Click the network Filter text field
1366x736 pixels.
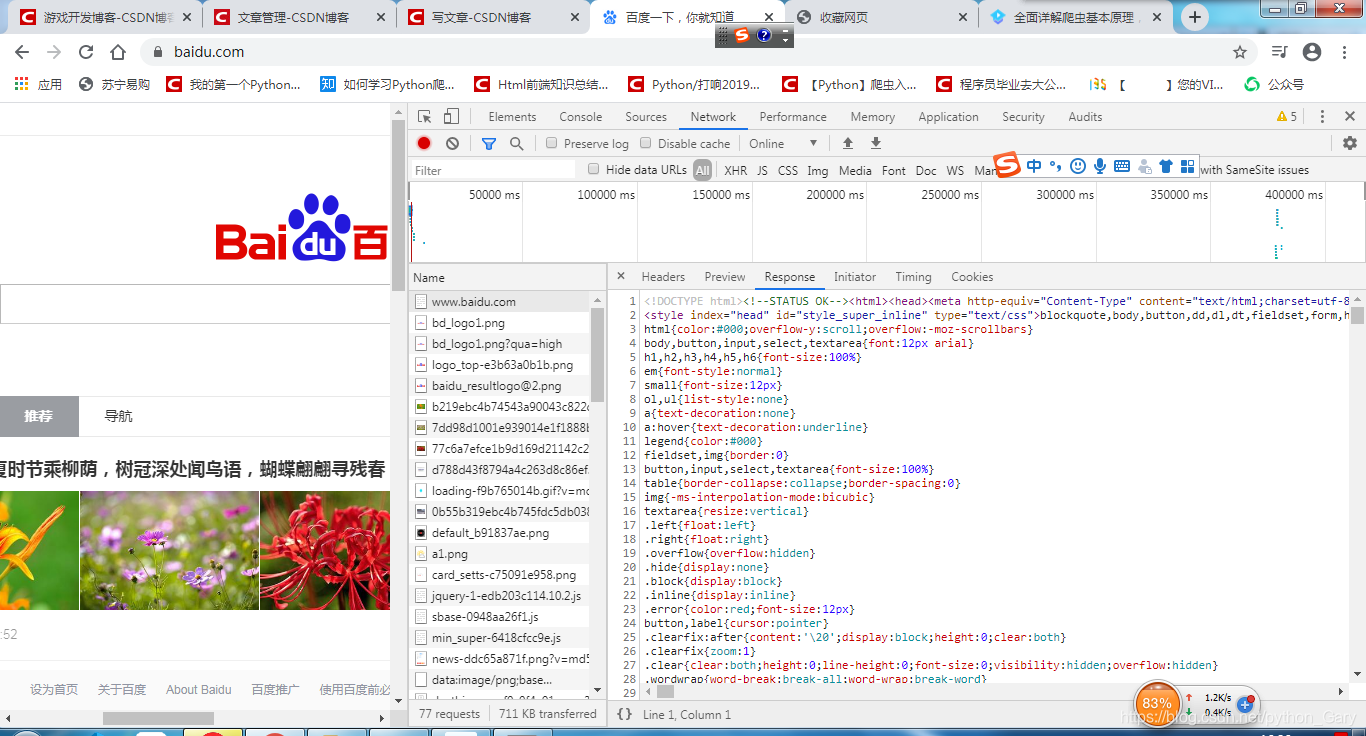coord(494,170)
